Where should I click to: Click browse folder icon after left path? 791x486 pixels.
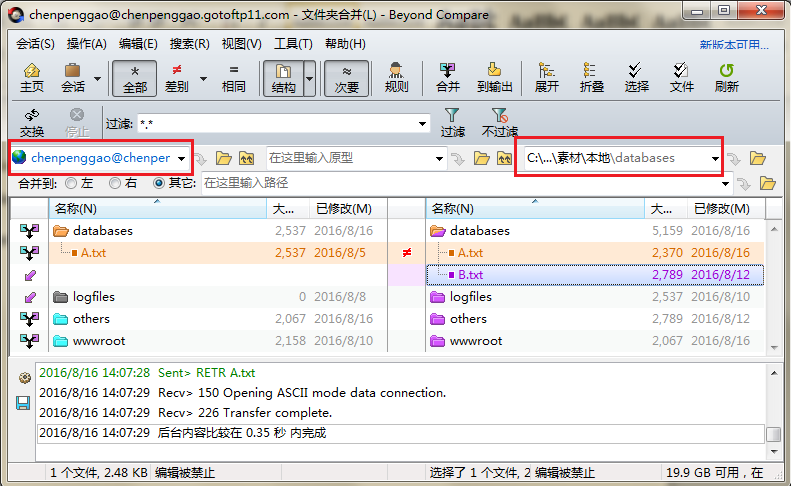click(223, 158)
